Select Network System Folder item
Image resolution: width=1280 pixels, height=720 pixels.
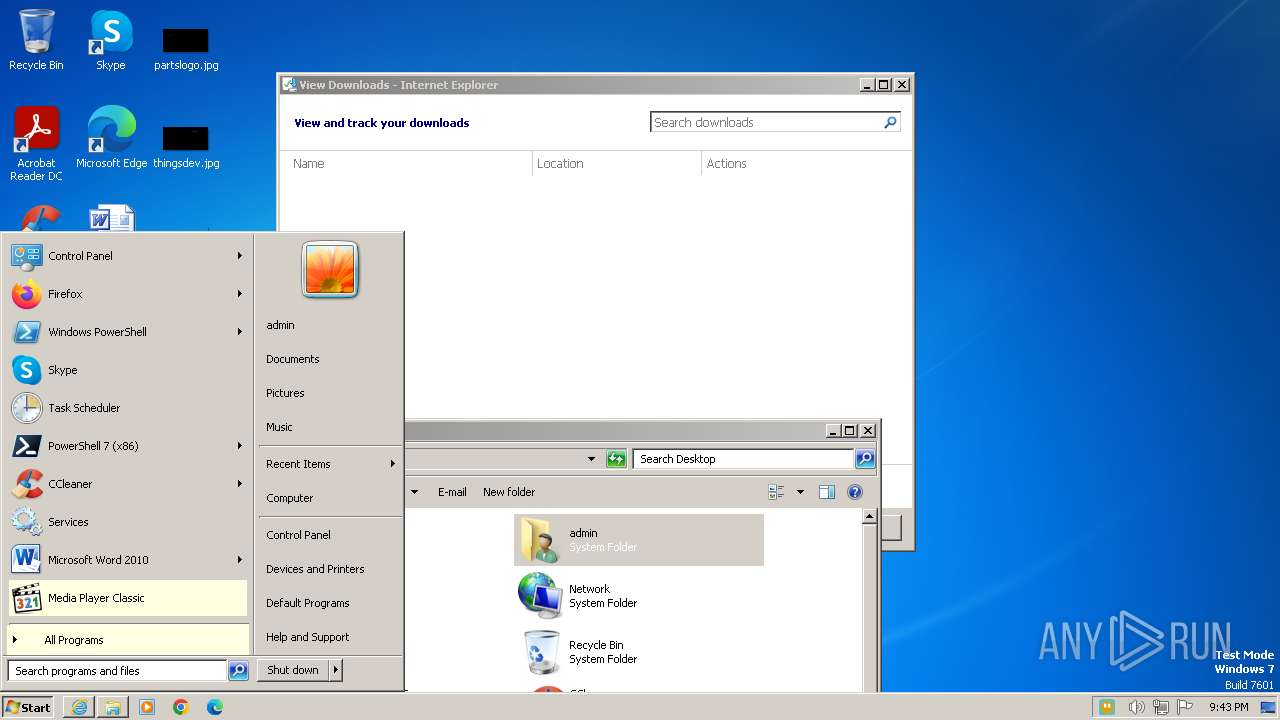(639, 596)
